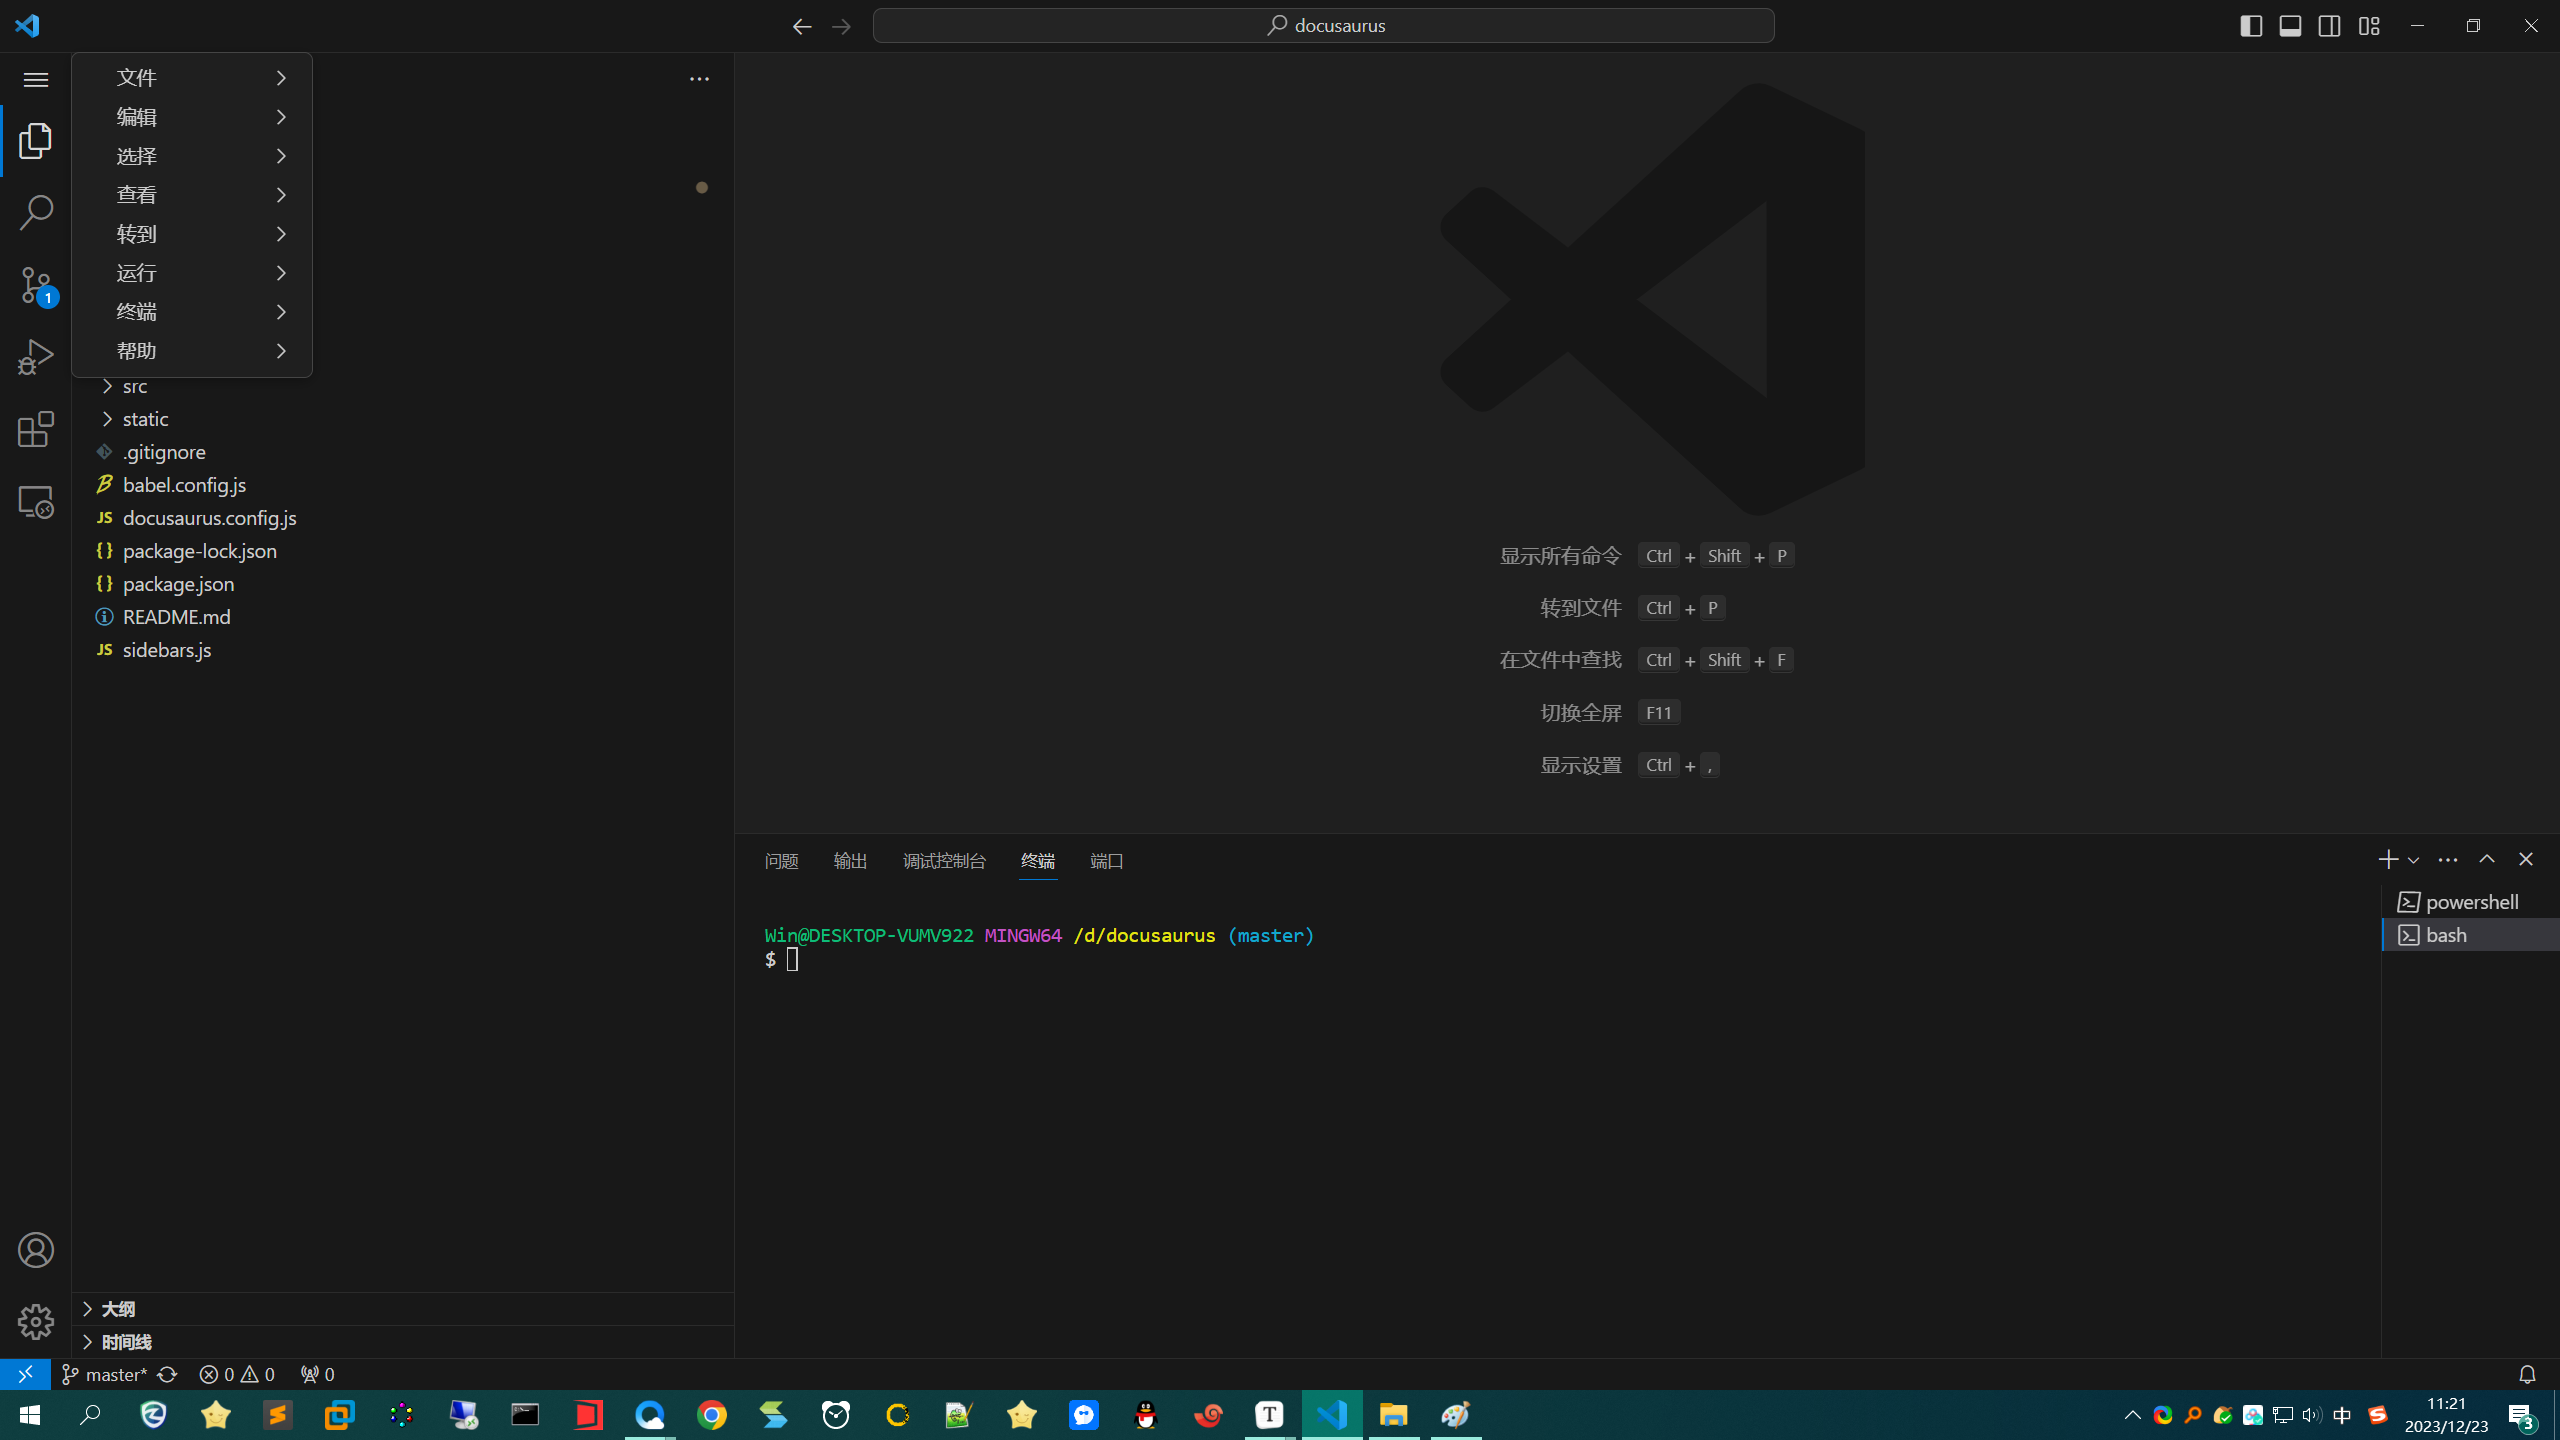Switch to the 问题 panel tab
The height and width of the screenshot is (1440, 2560).
click(781, 861)
